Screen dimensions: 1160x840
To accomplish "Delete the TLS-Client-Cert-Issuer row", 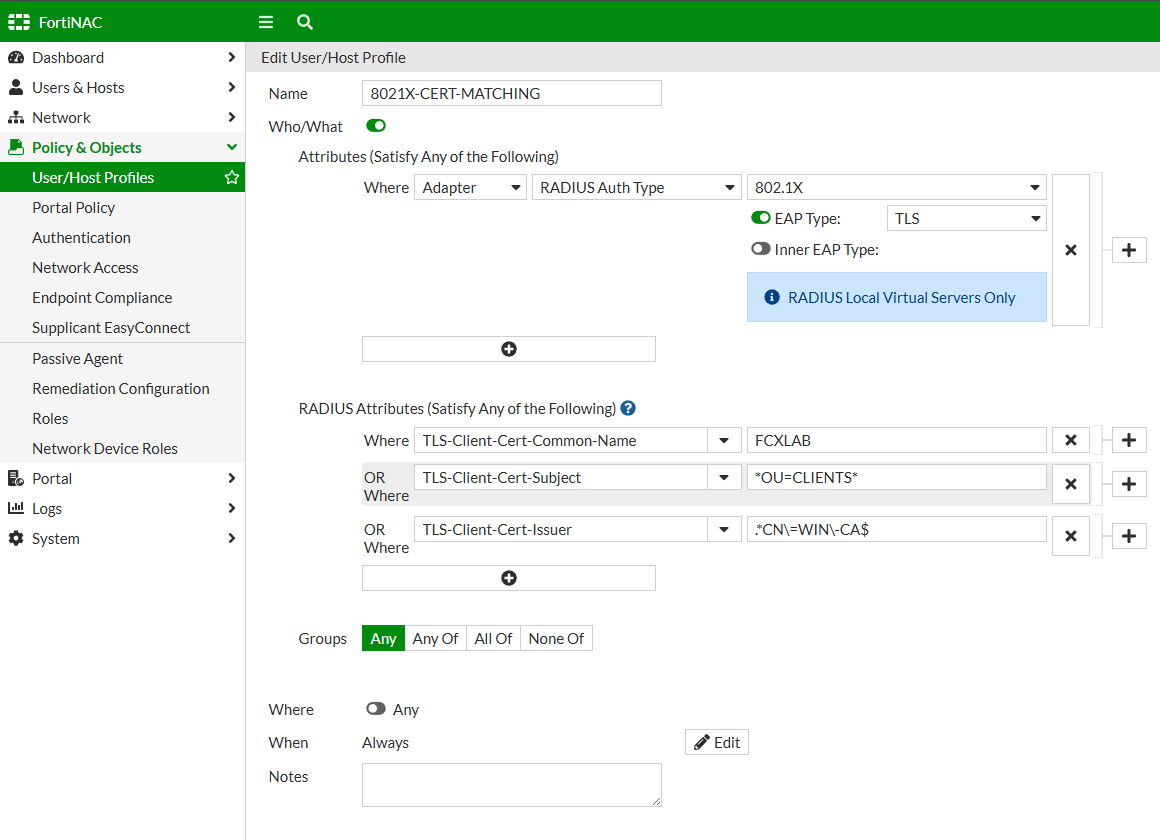I will pos(1070,536).
